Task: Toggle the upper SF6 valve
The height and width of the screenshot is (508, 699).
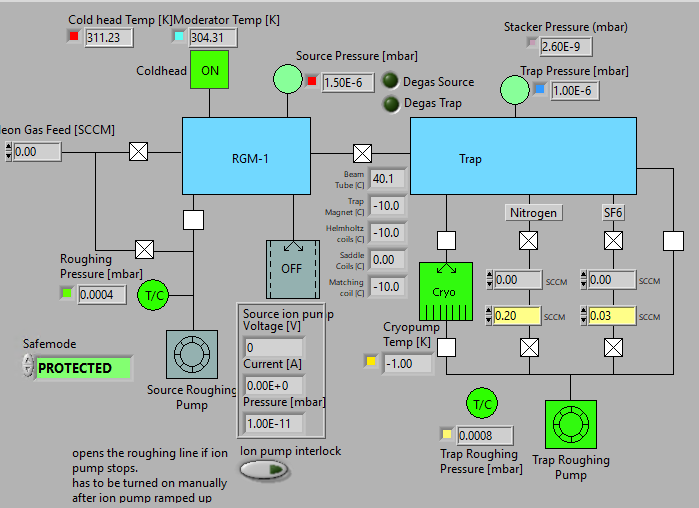Action: [613, 241]
